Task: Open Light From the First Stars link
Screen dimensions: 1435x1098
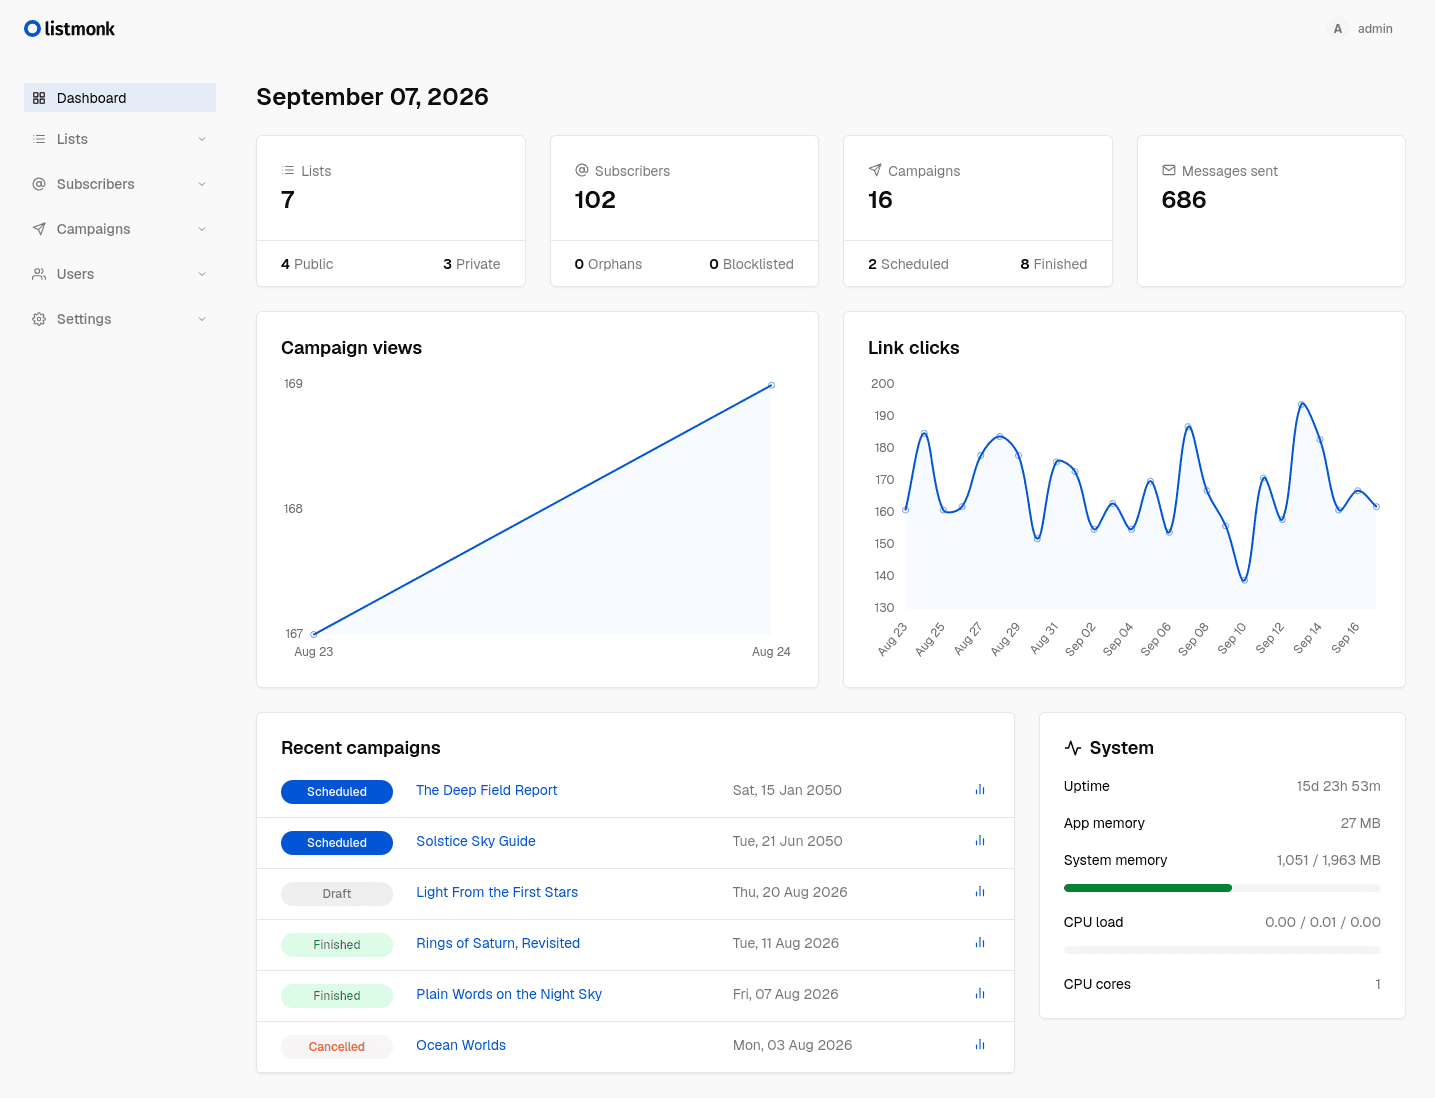Action: coord(497,892)
